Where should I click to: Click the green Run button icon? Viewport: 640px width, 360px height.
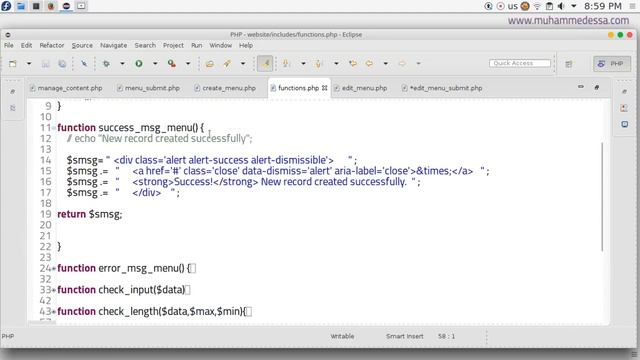point(139,64)
